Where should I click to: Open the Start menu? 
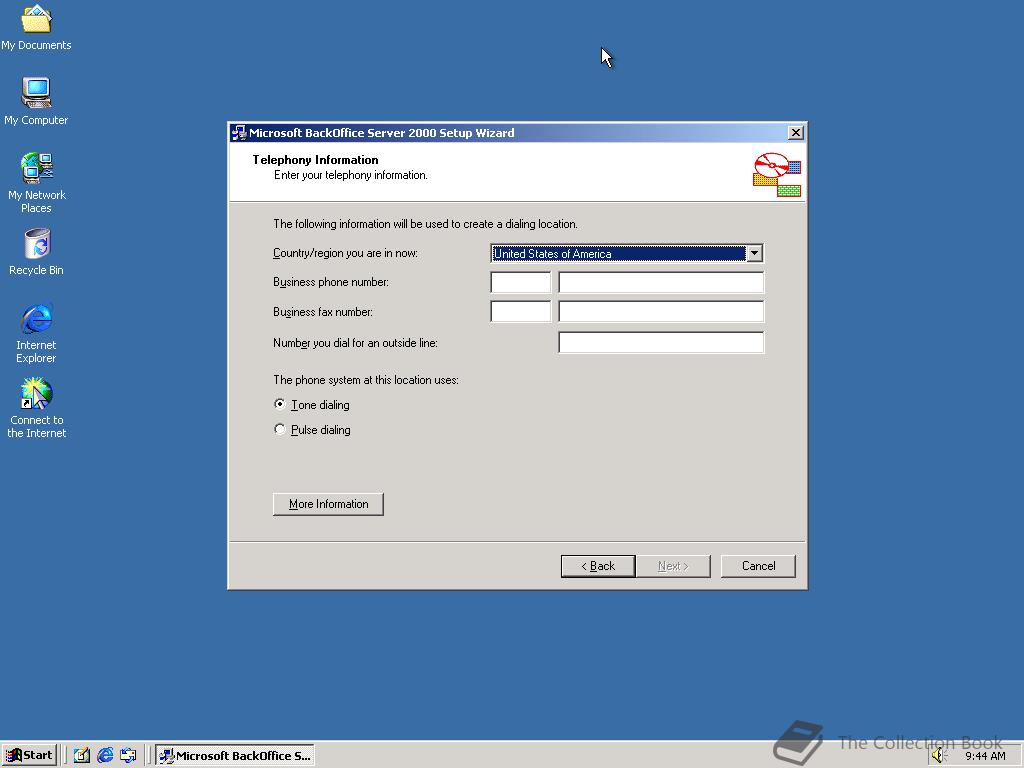tap(29, 756)
